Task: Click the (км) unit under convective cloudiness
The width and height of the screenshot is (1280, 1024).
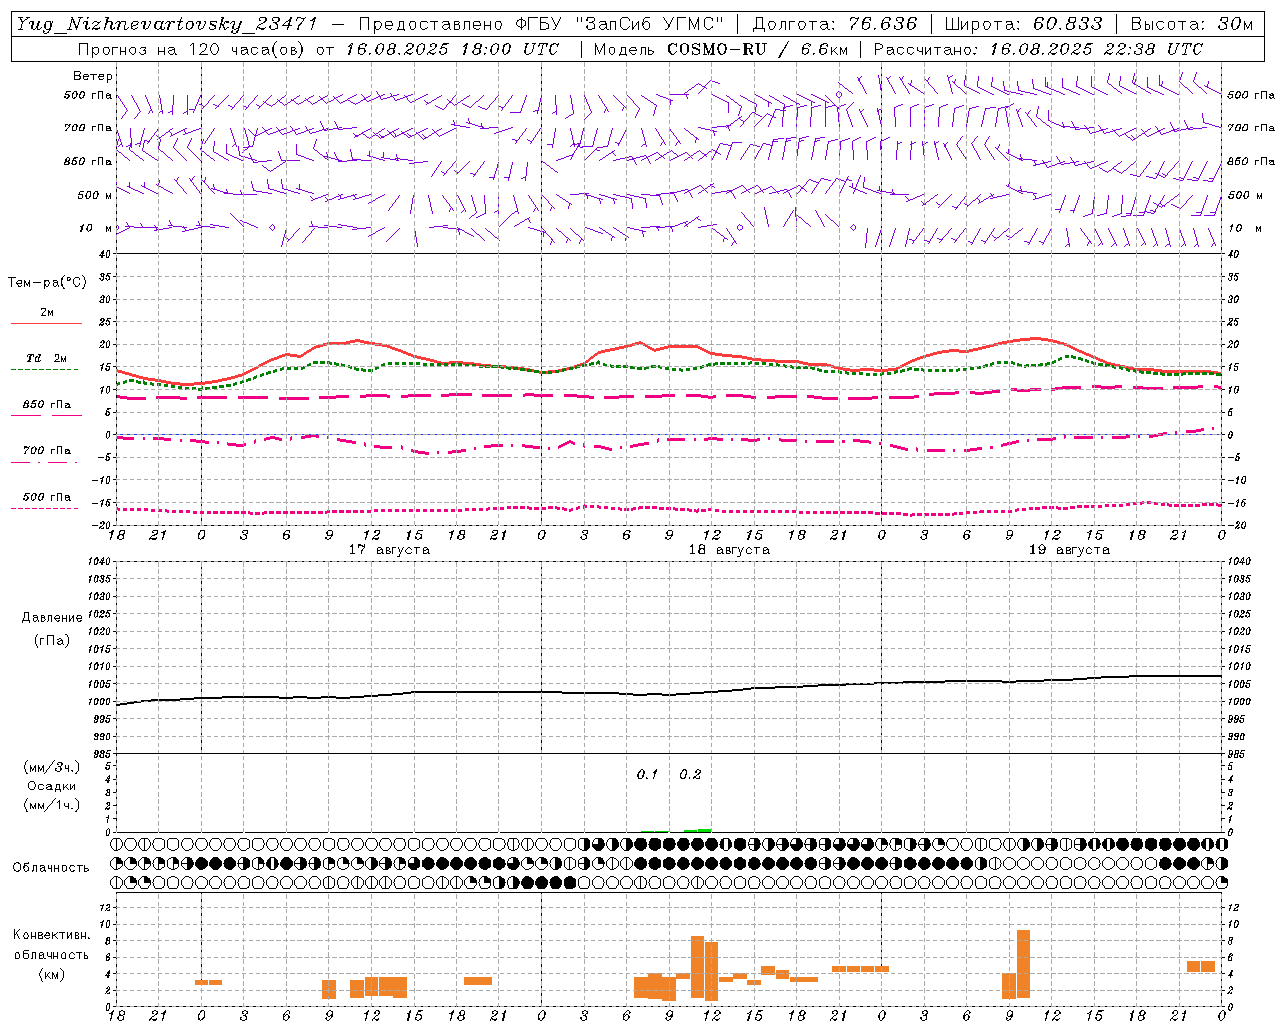Action: tap(51, 974)
